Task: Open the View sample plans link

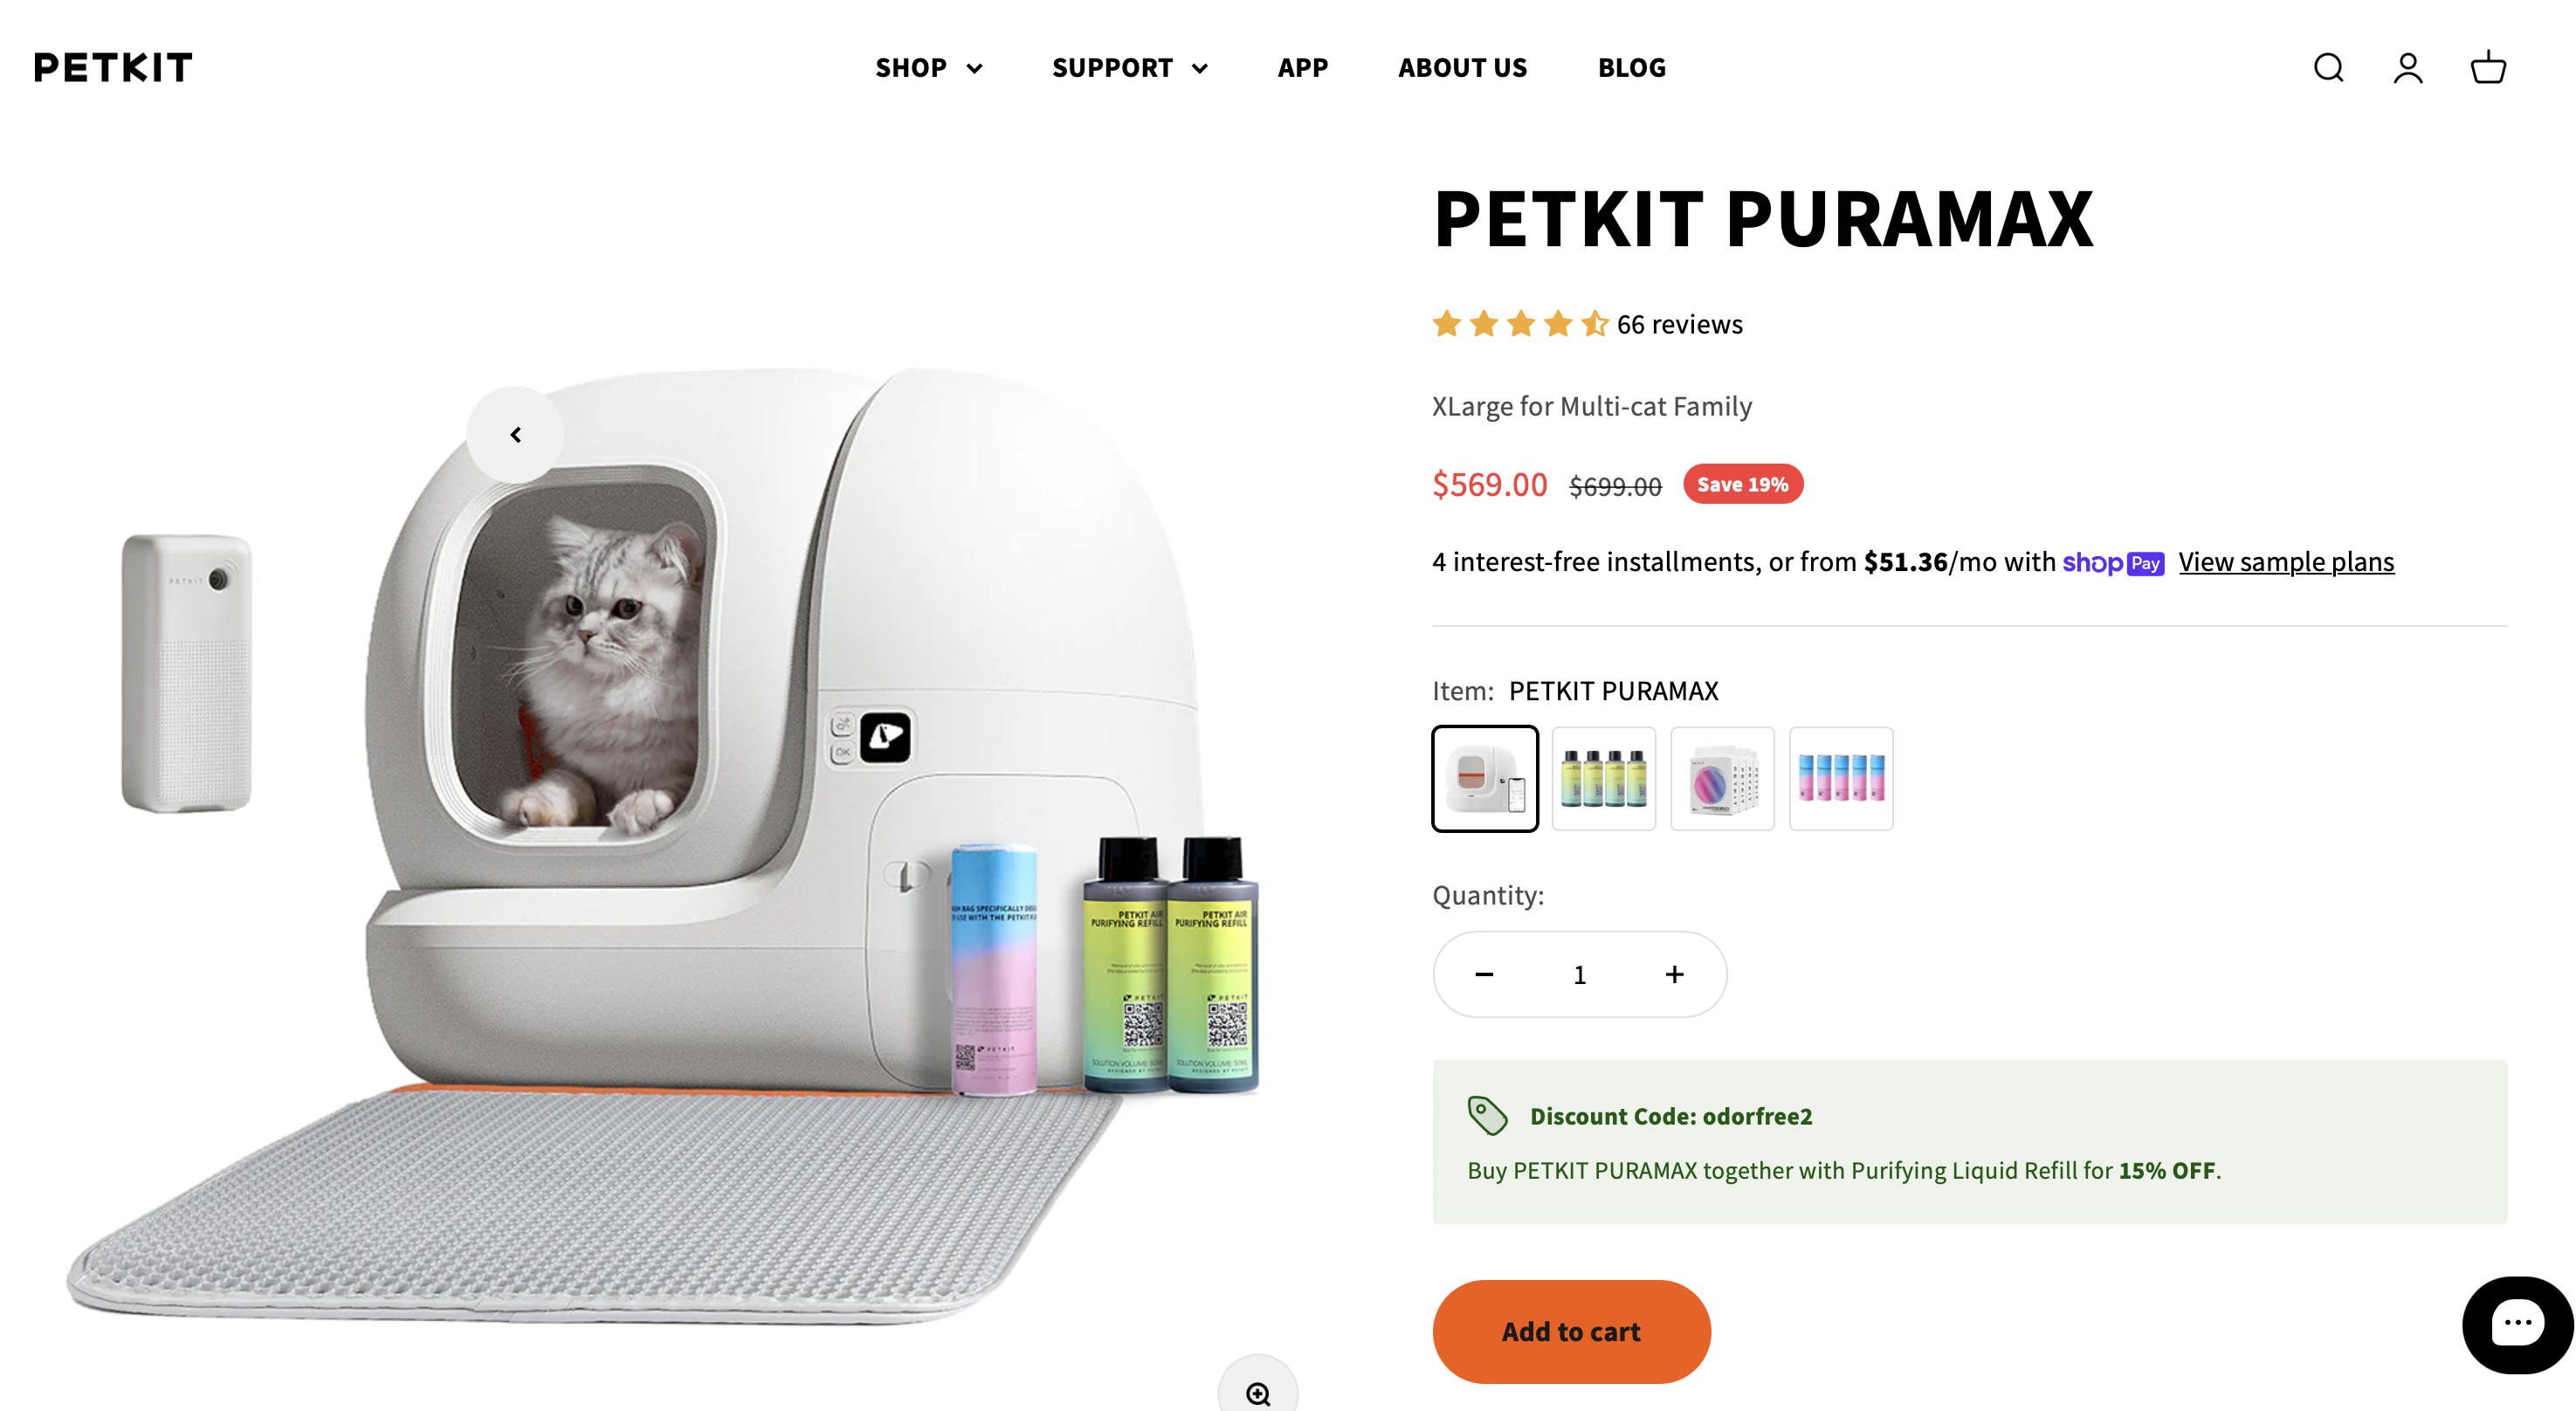Action: 2286,562
